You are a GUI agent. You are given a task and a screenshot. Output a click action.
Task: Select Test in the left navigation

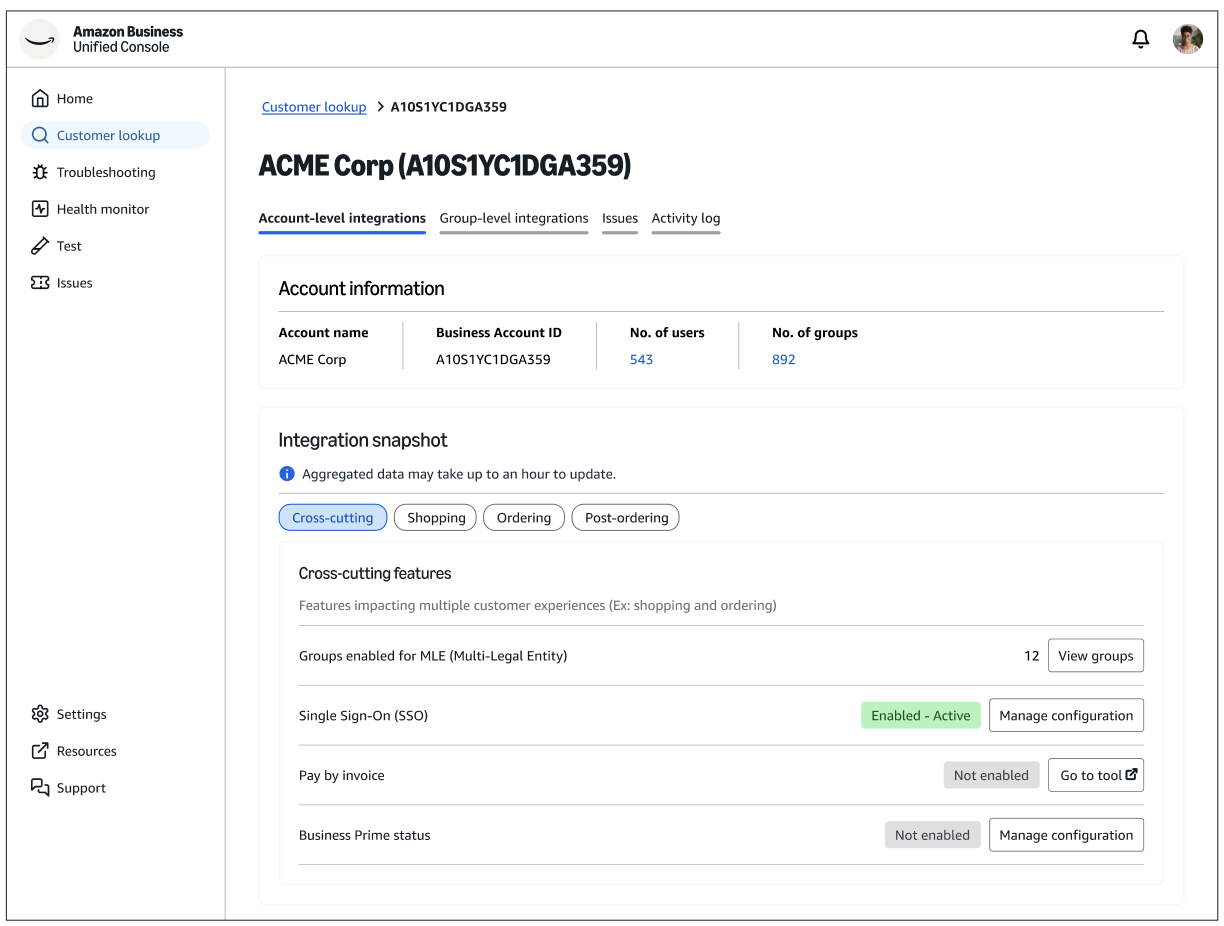[68, 246]
